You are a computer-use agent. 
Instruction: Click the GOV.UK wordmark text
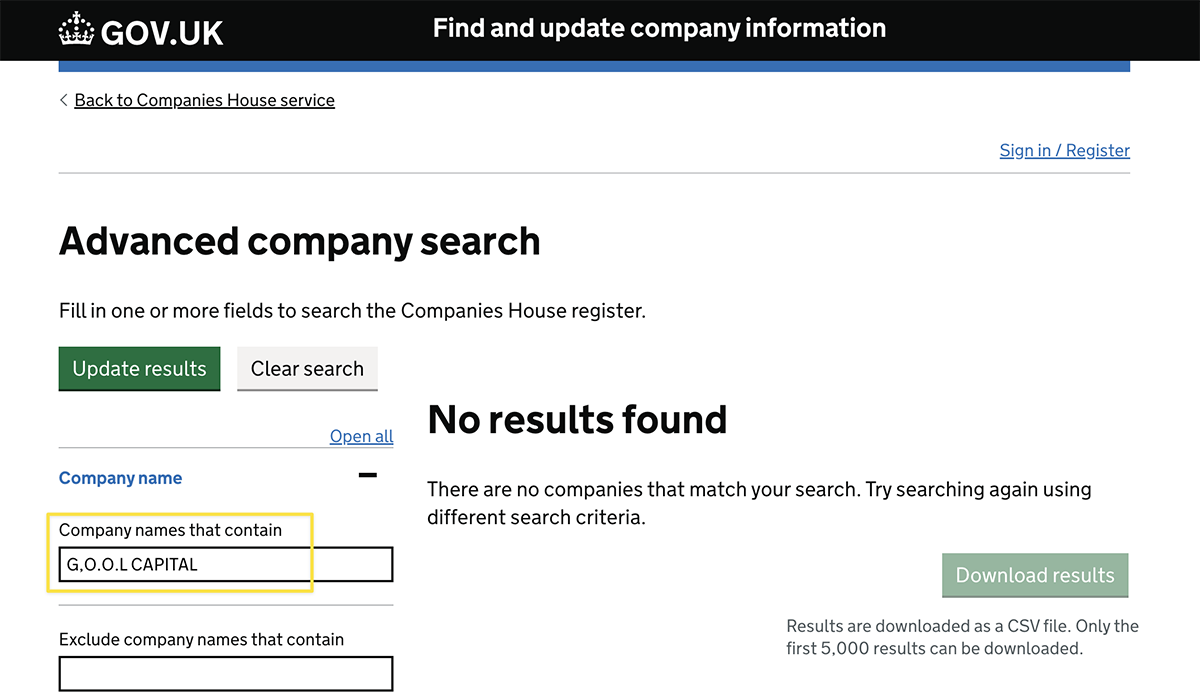[x=162, y=33]
